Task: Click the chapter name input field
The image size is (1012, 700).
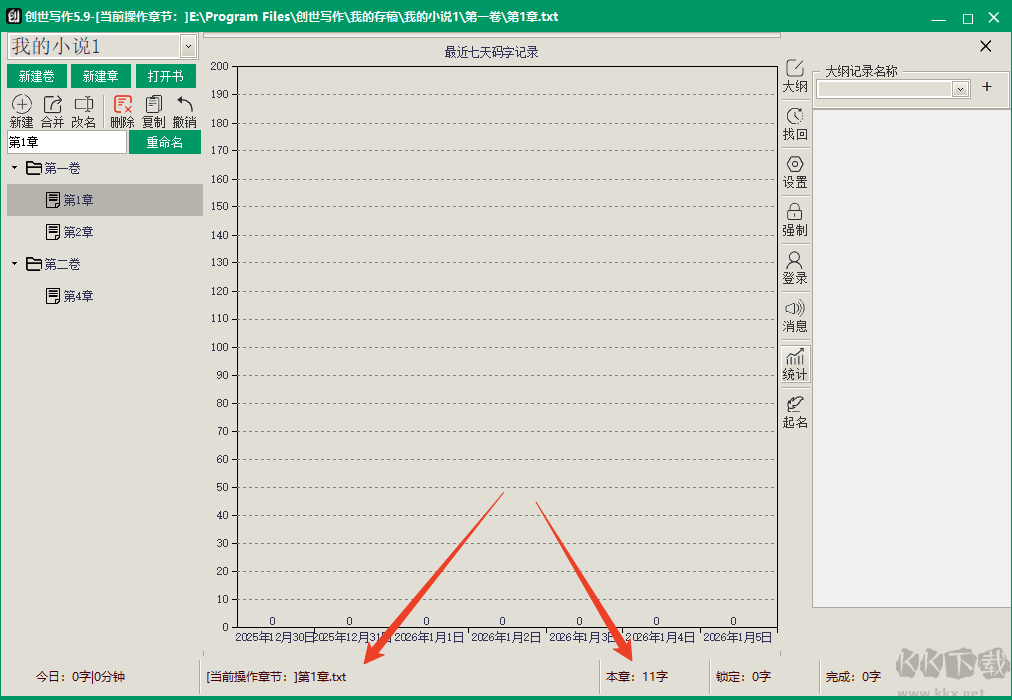Action: click(66, 142)
